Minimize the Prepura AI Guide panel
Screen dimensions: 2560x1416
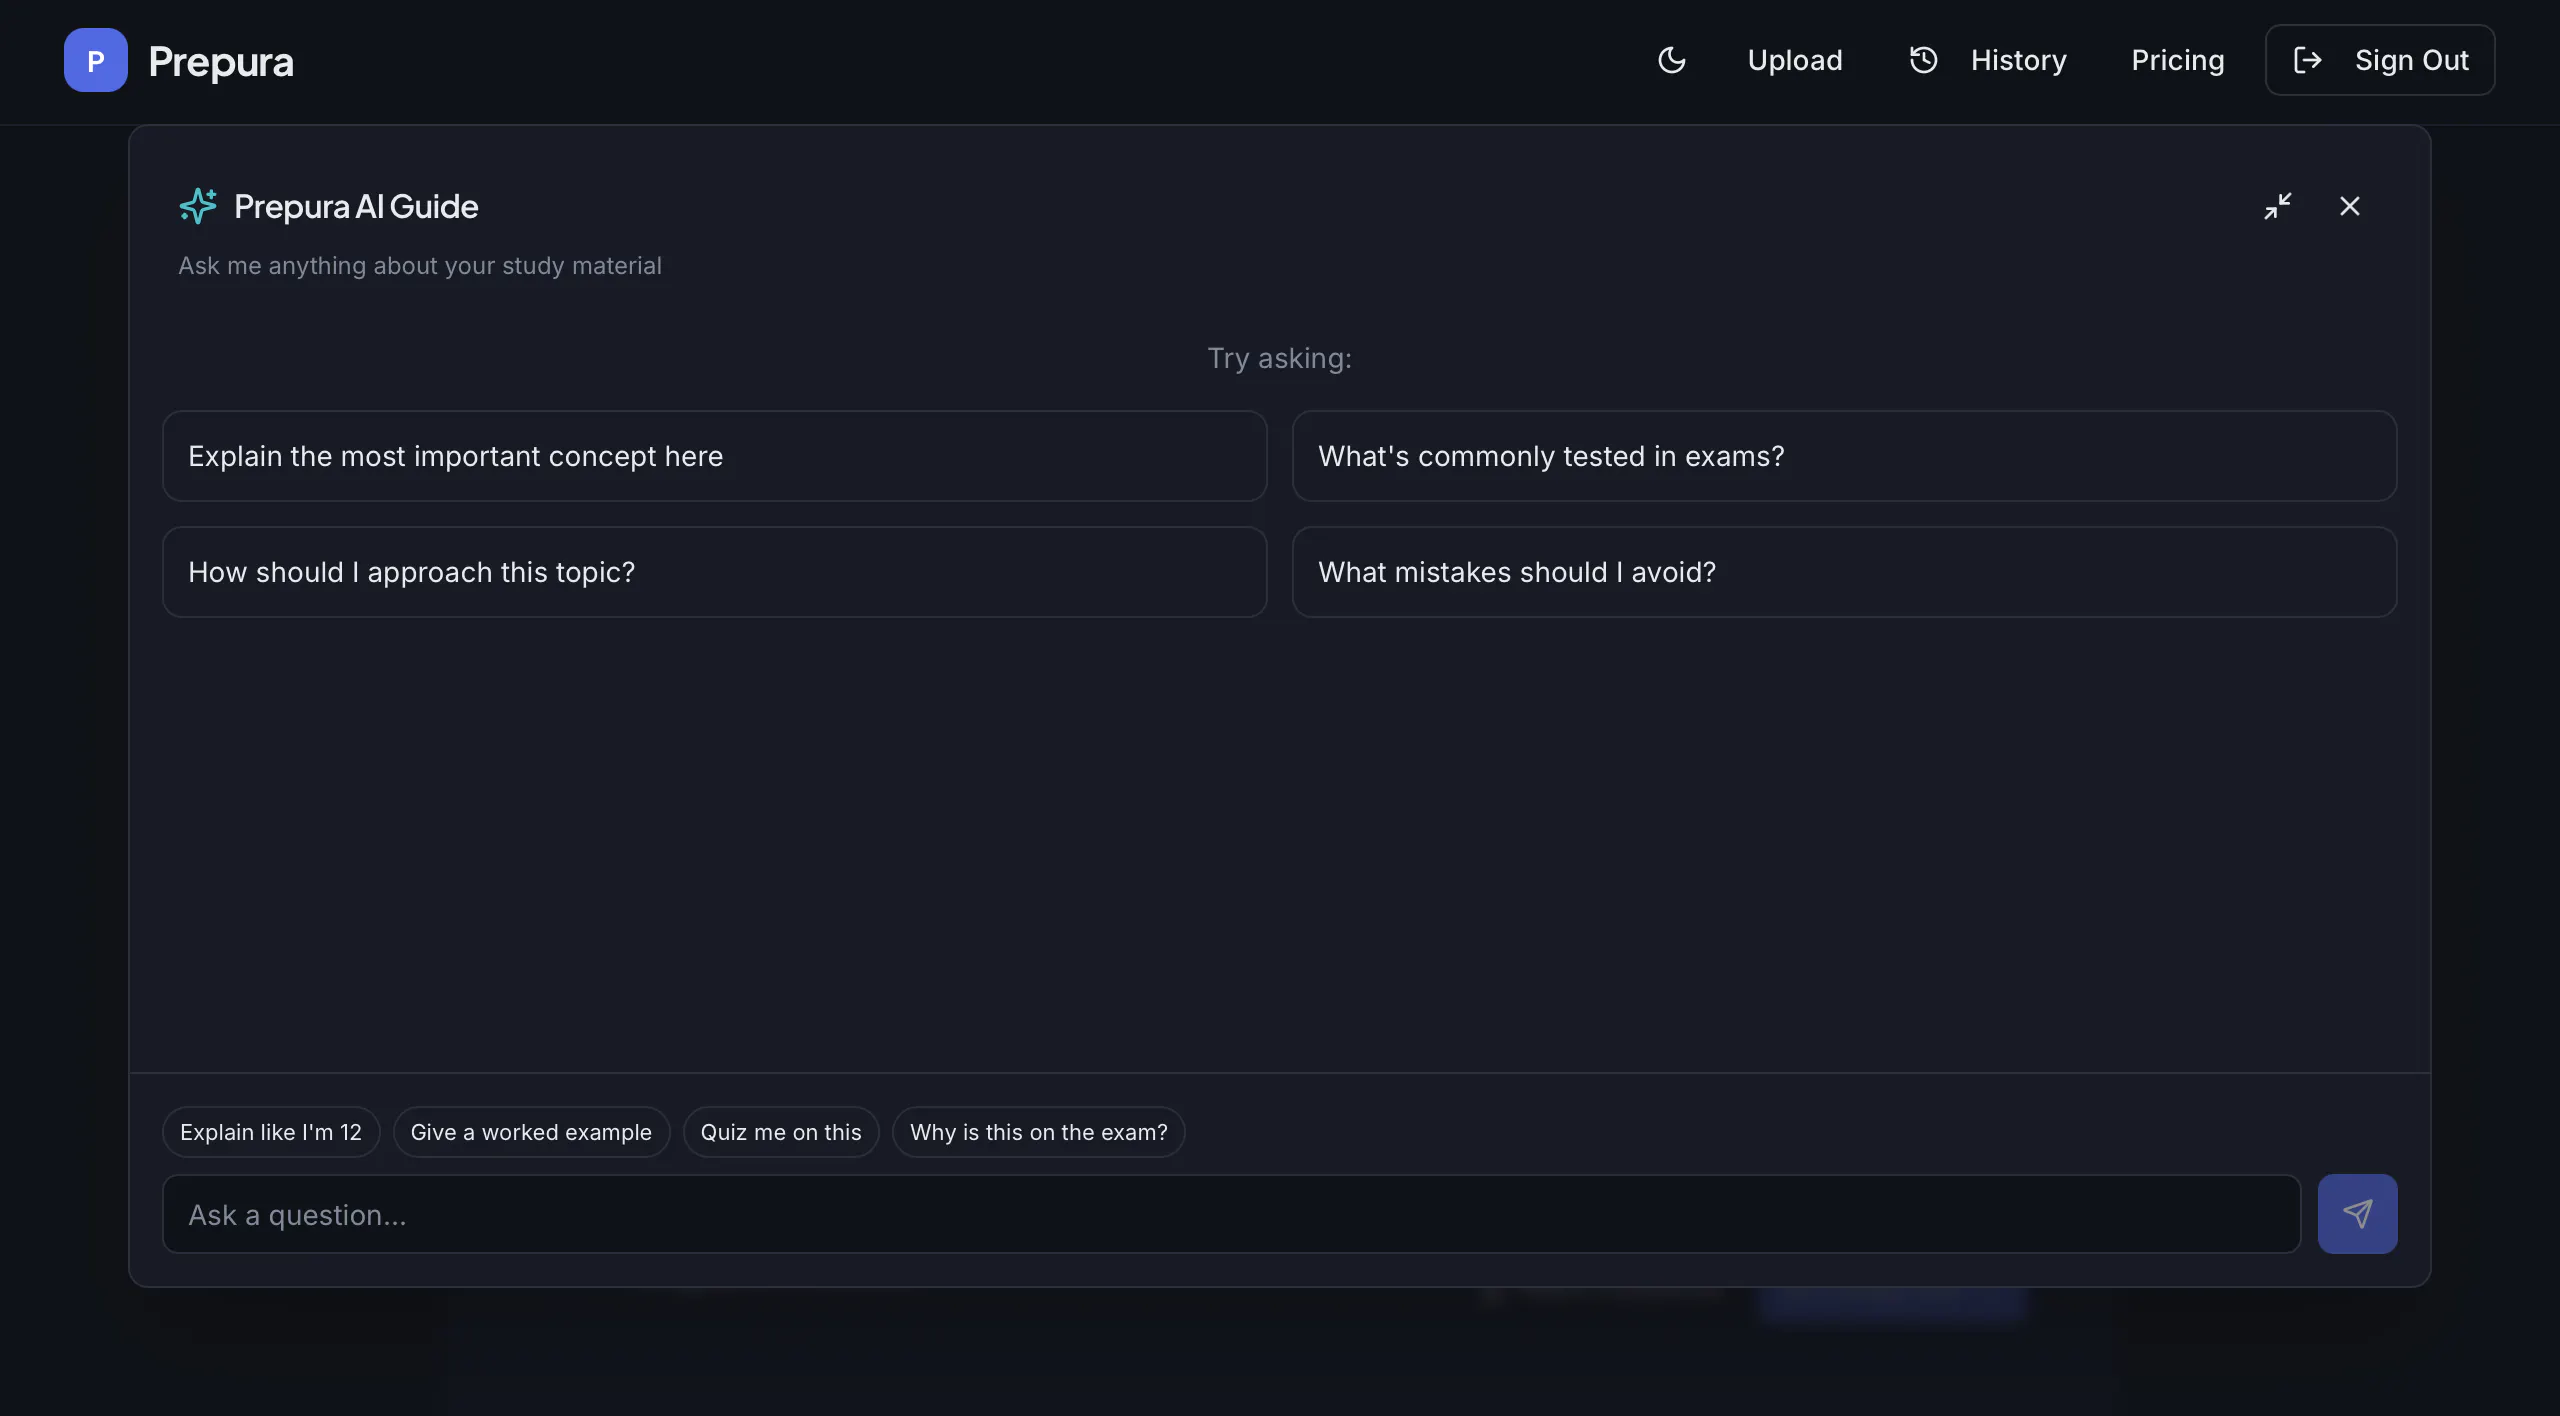(2278, 206)
